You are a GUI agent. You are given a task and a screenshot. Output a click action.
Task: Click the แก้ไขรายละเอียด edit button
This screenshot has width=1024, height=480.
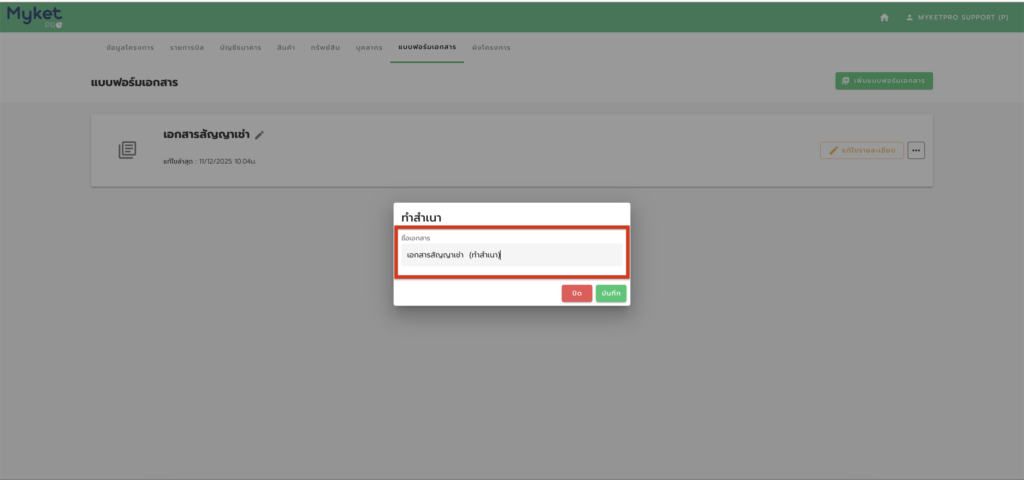pyautogui.click(x=861, y=150)
